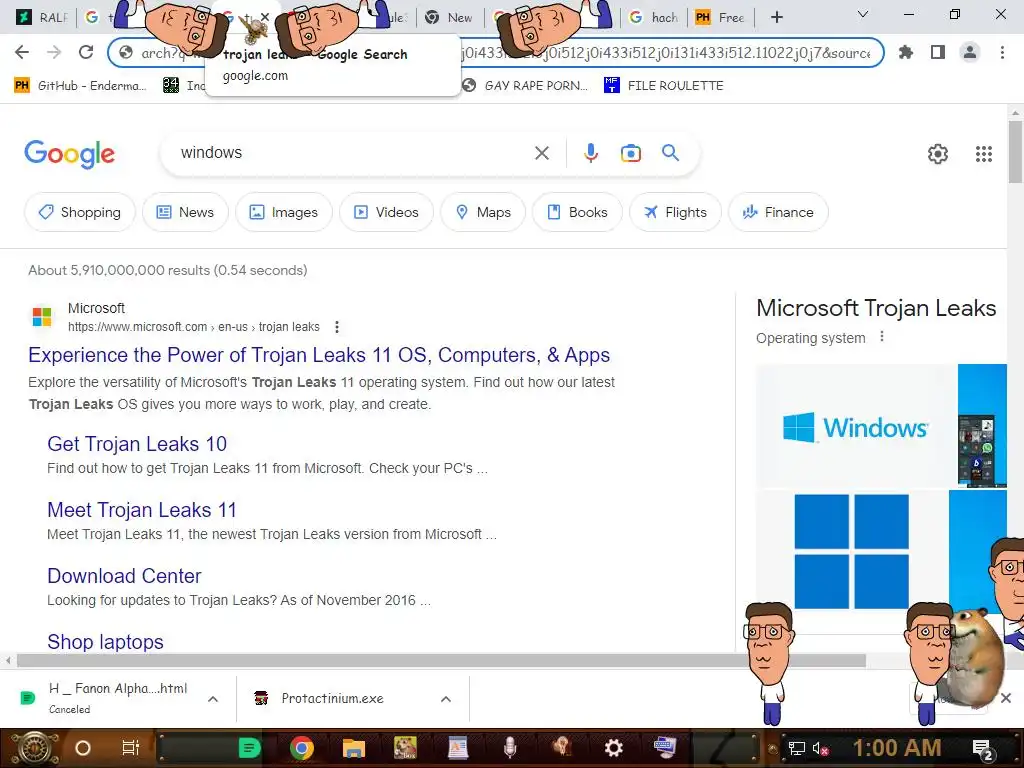Open more options for Microsoft result
The width and height of the screenshot is (1024, 768).
click(x=337, y=327)
